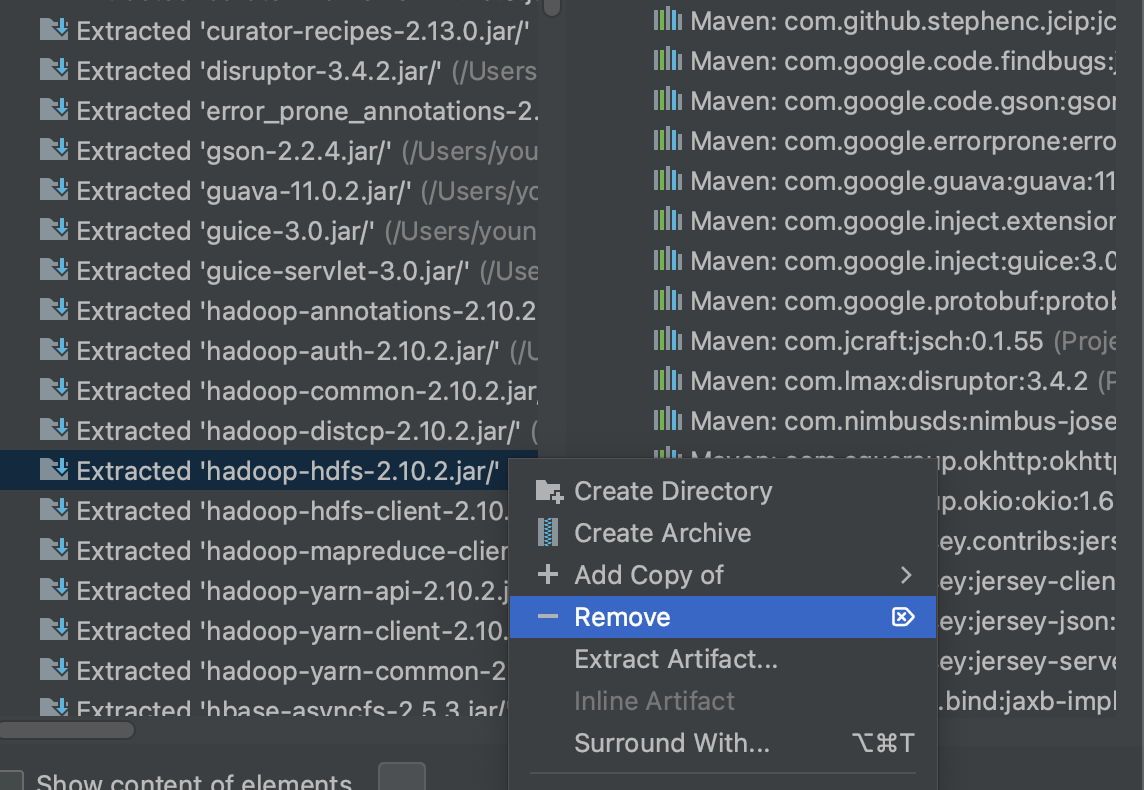Select the Extracted 'guice-servlet-3.0.jar/' entry
The width and height of the screenshot is (1144, 790).
[x=272, y=271]
